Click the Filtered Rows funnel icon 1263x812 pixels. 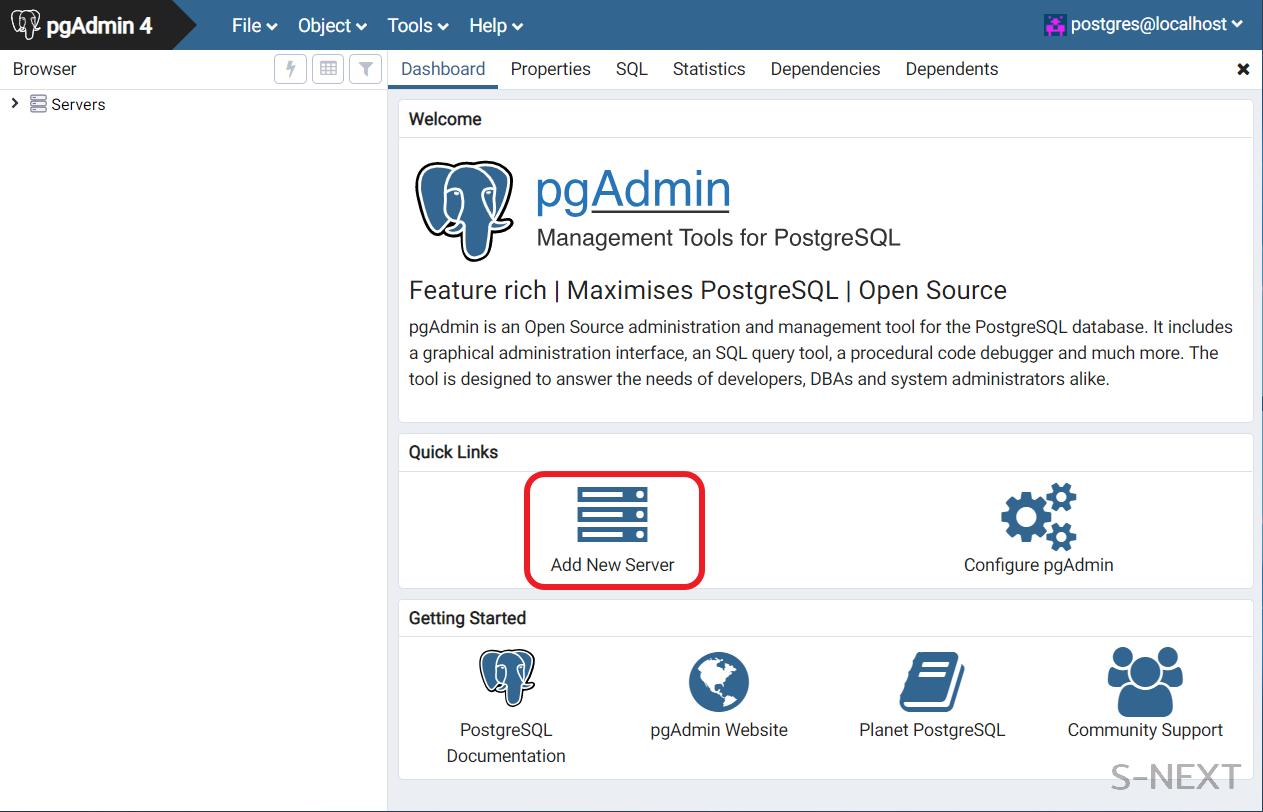coord(366,69)
